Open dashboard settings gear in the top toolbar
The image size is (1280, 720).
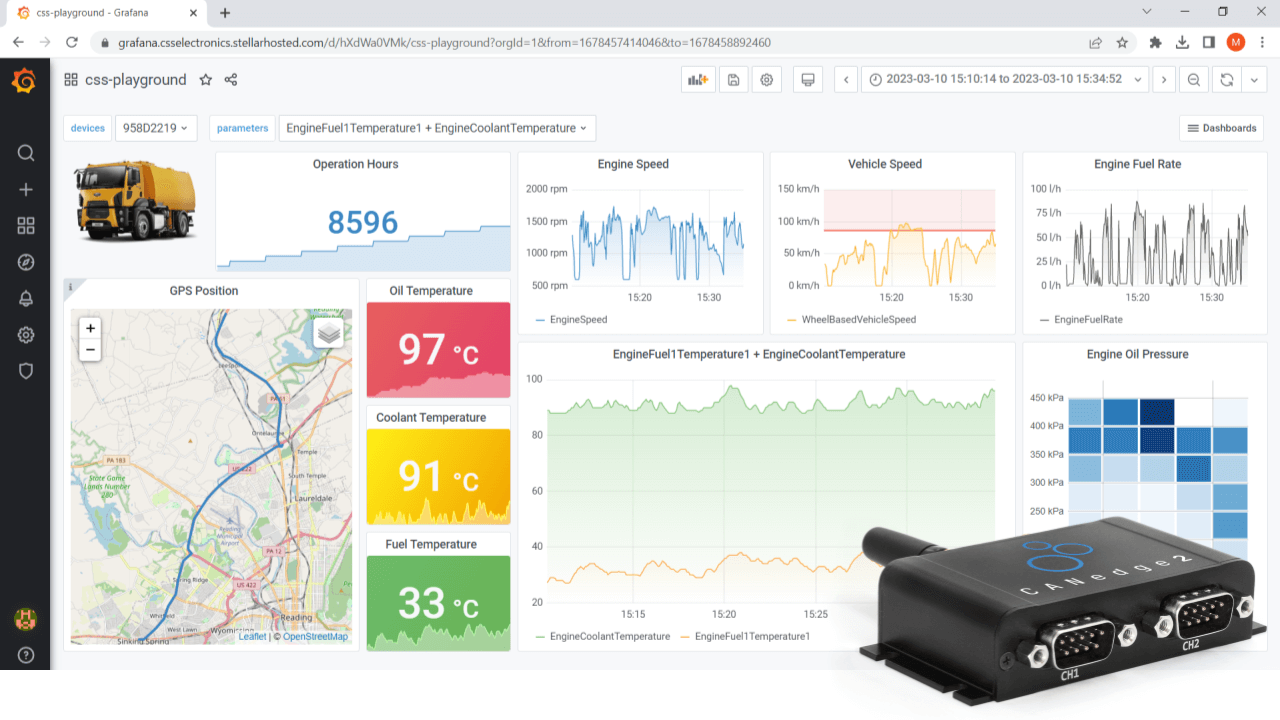pyautogui.click(x=766, y=79)
